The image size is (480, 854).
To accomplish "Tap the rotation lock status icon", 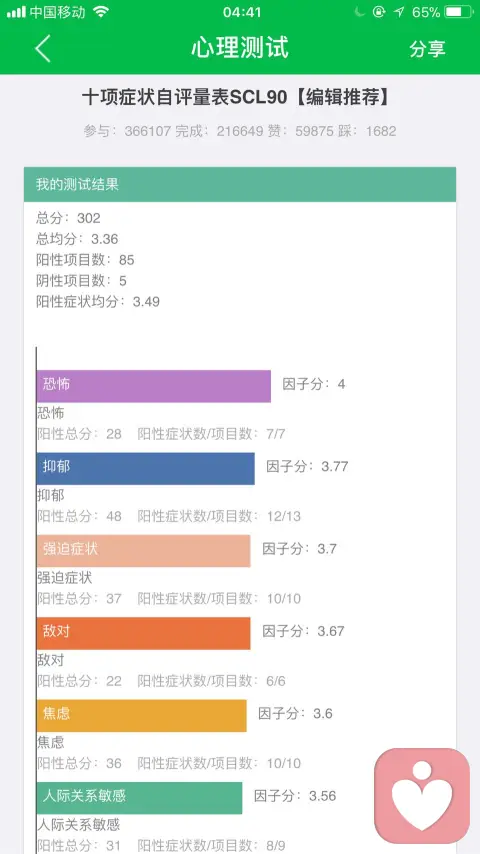I will pyautogui.click(x=379, y=12).
